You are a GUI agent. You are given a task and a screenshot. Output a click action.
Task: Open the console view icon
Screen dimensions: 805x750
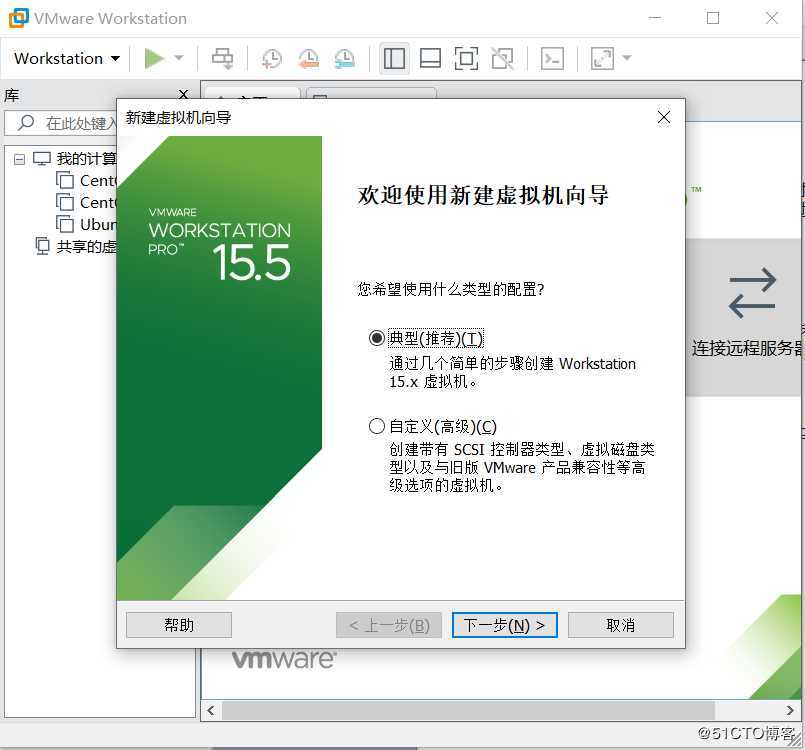pyautogui.click(x=552, y=59)
